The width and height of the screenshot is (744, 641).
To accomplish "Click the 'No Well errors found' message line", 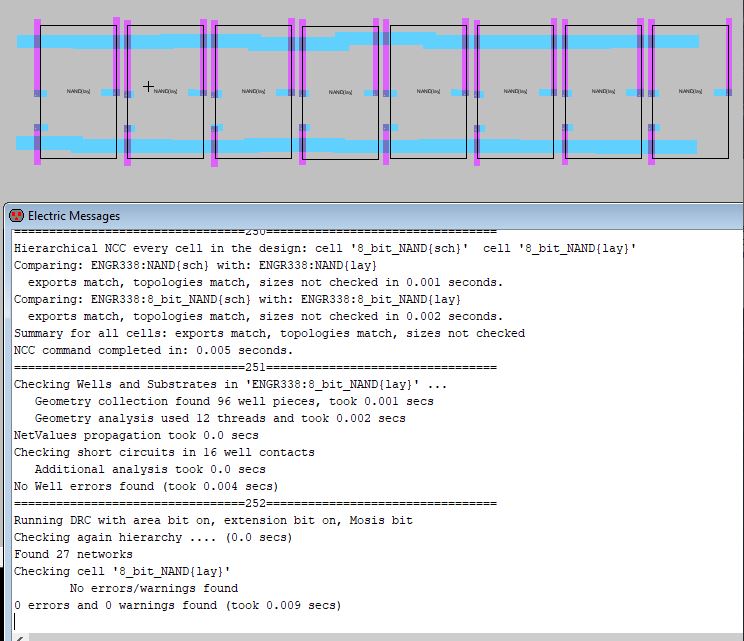I will pos(146,486).
